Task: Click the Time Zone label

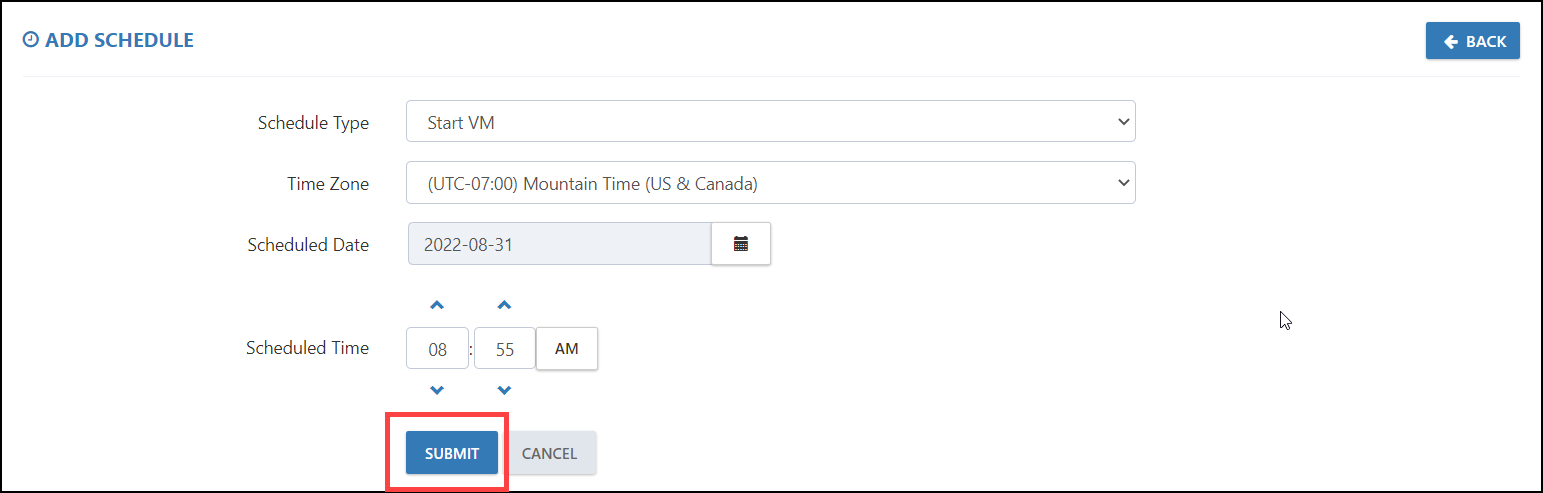Action: [x=328, y=184]
